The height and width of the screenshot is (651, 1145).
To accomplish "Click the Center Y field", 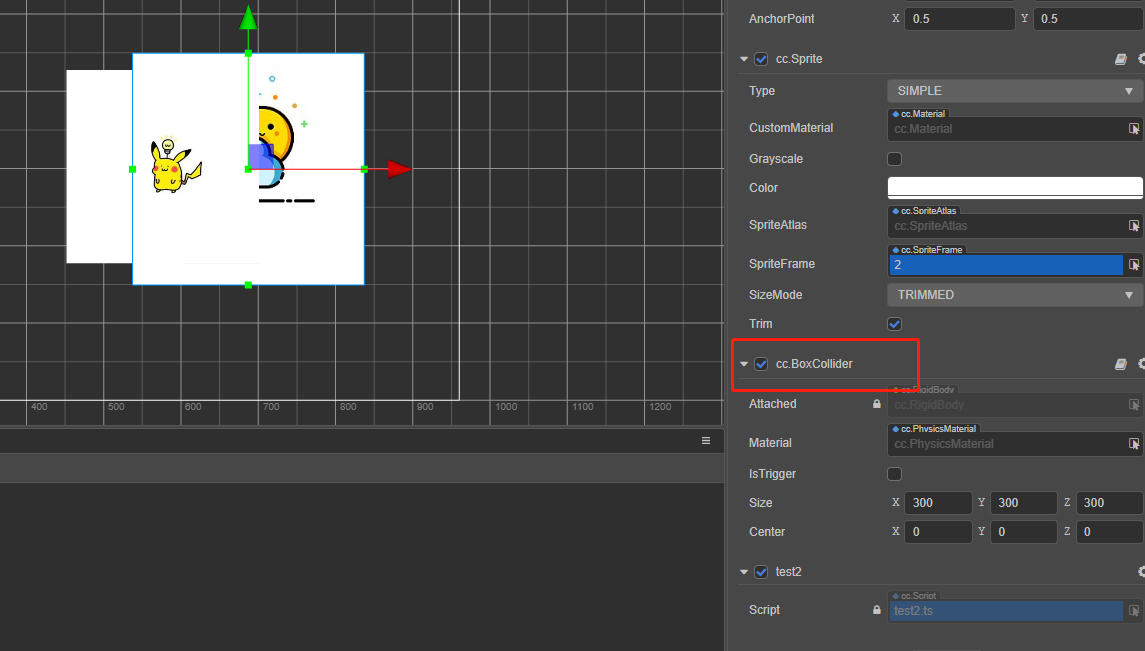I will coord(1024,532).
